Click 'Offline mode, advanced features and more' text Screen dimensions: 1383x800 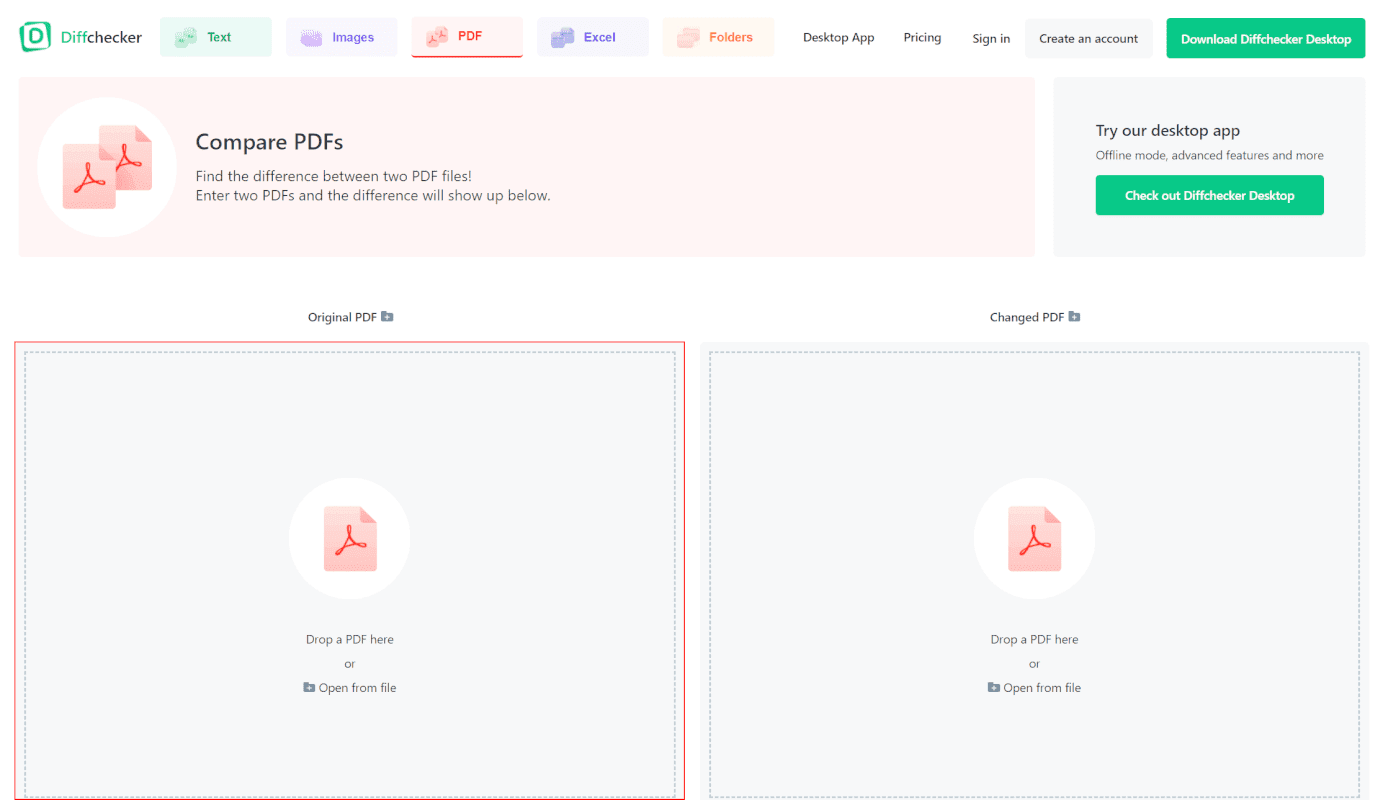[1210, 155]
